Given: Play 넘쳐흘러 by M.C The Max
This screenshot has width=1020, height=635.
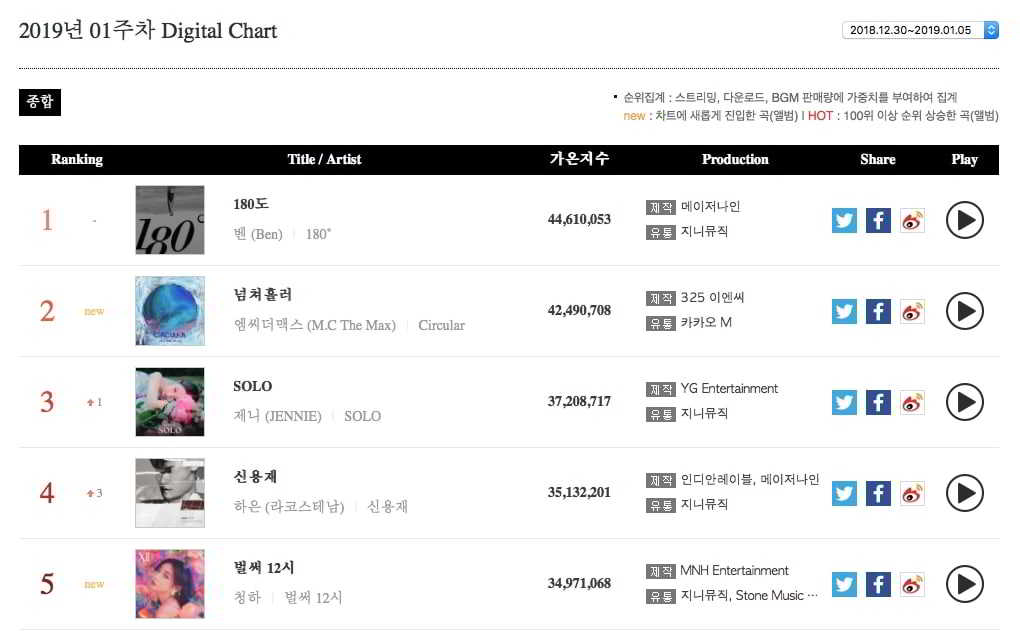Looking at the screenshot, I should coord(964,311).
